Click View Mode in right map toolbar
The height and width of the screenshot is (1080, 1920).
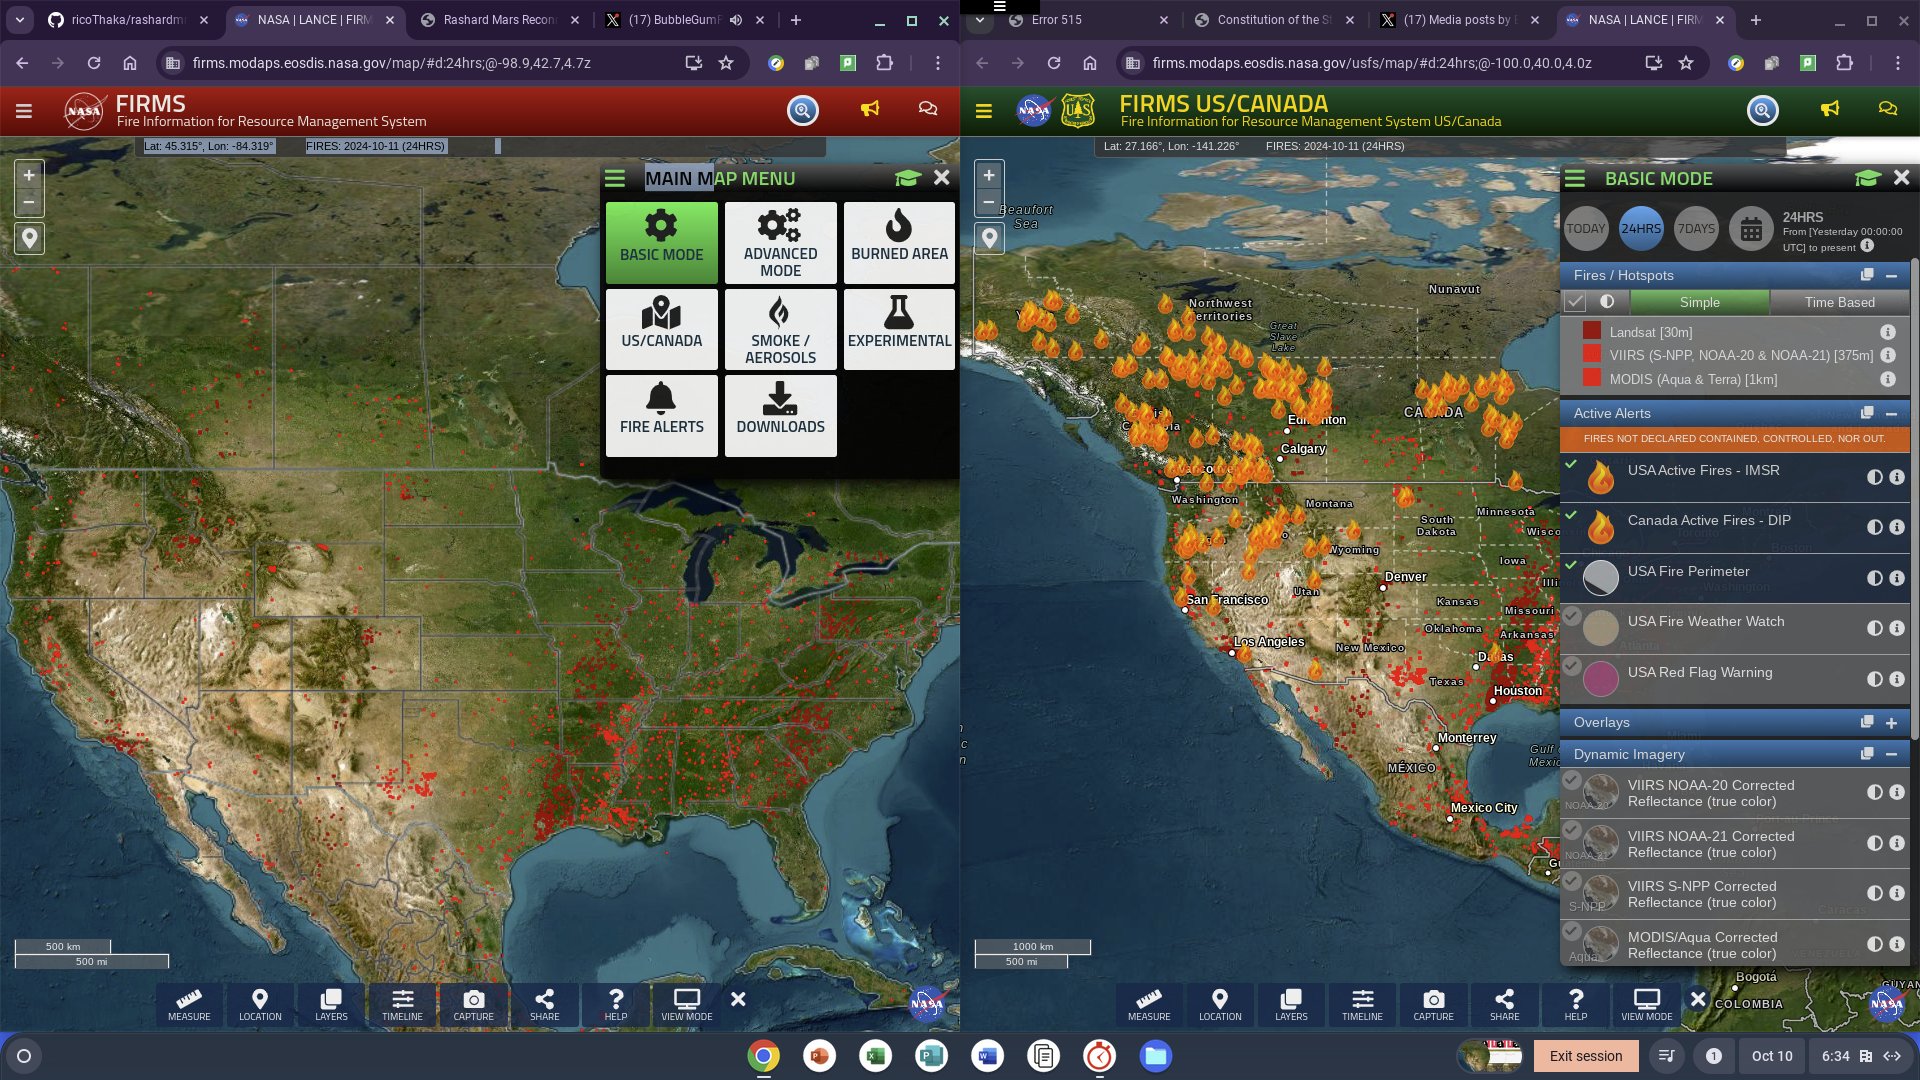(1646, 1004)
